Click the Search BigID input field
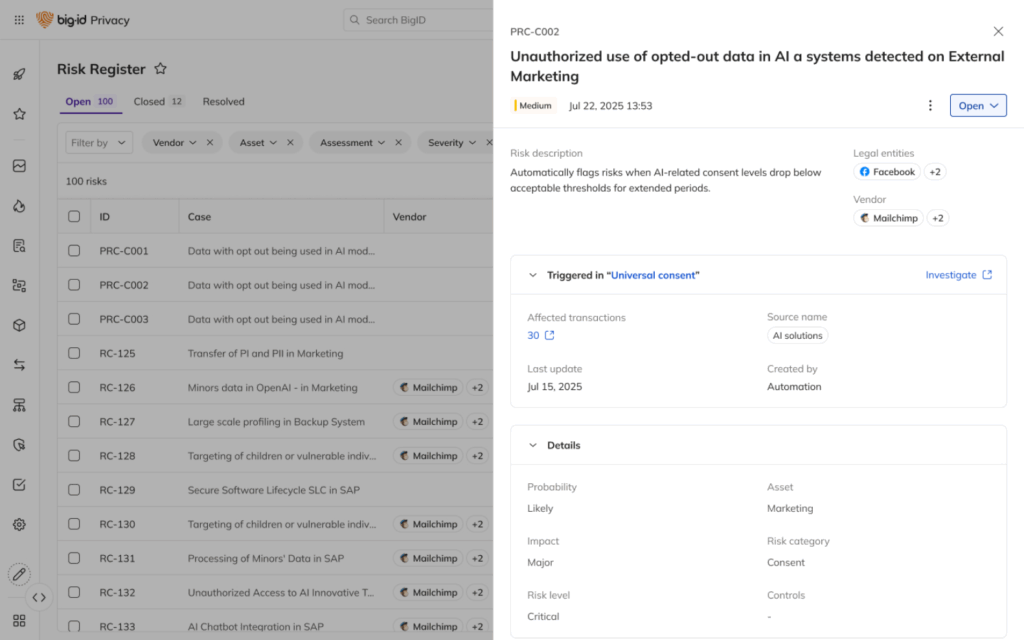The height and width of the screenshot is (640, 1024). click(420, 20)
